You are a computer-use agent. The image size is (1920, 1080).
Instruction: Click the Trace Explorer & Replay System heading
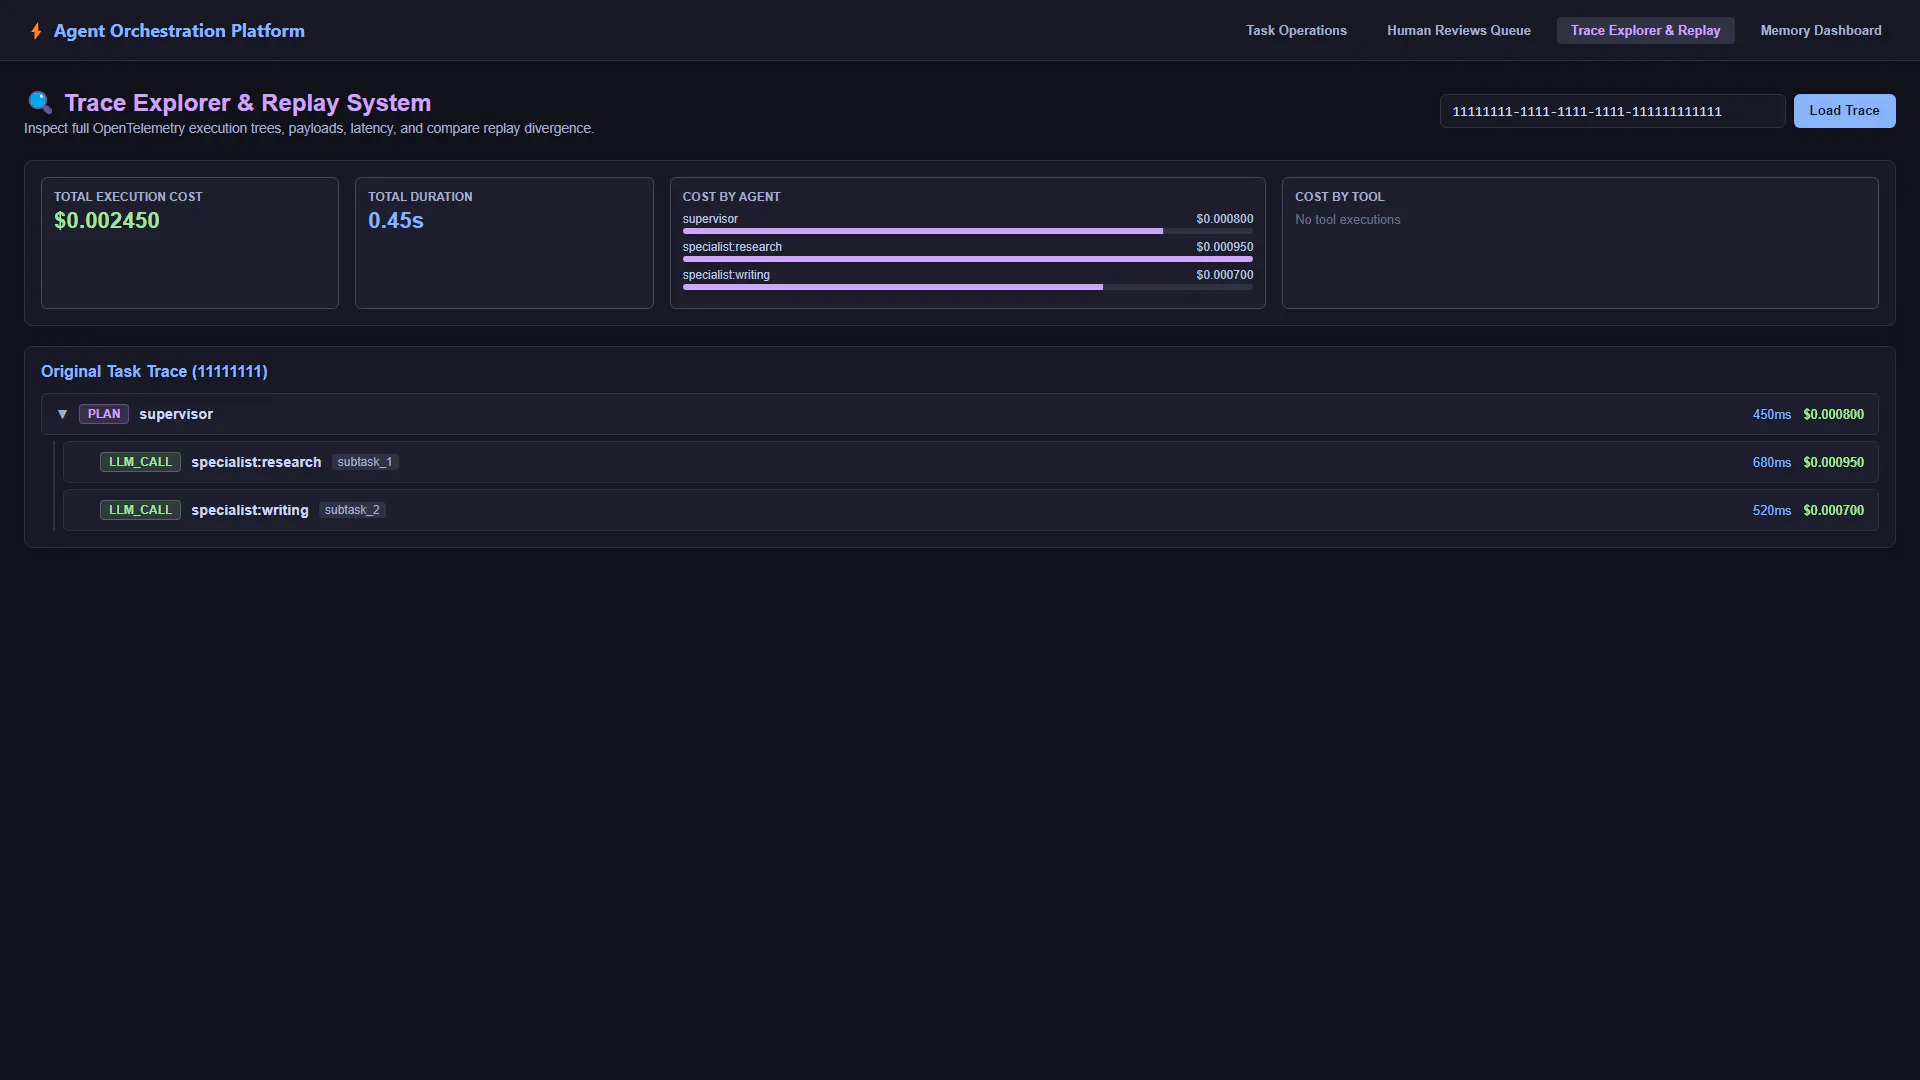(247, 103)
